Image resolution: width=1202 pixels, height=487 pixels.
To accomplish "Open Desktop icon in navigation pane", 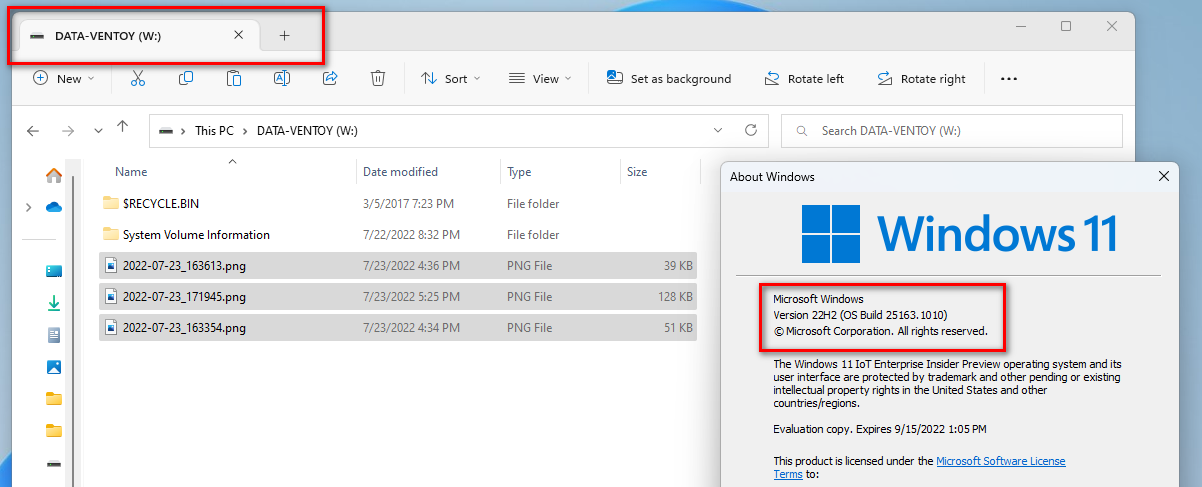I will pos(54,271).
